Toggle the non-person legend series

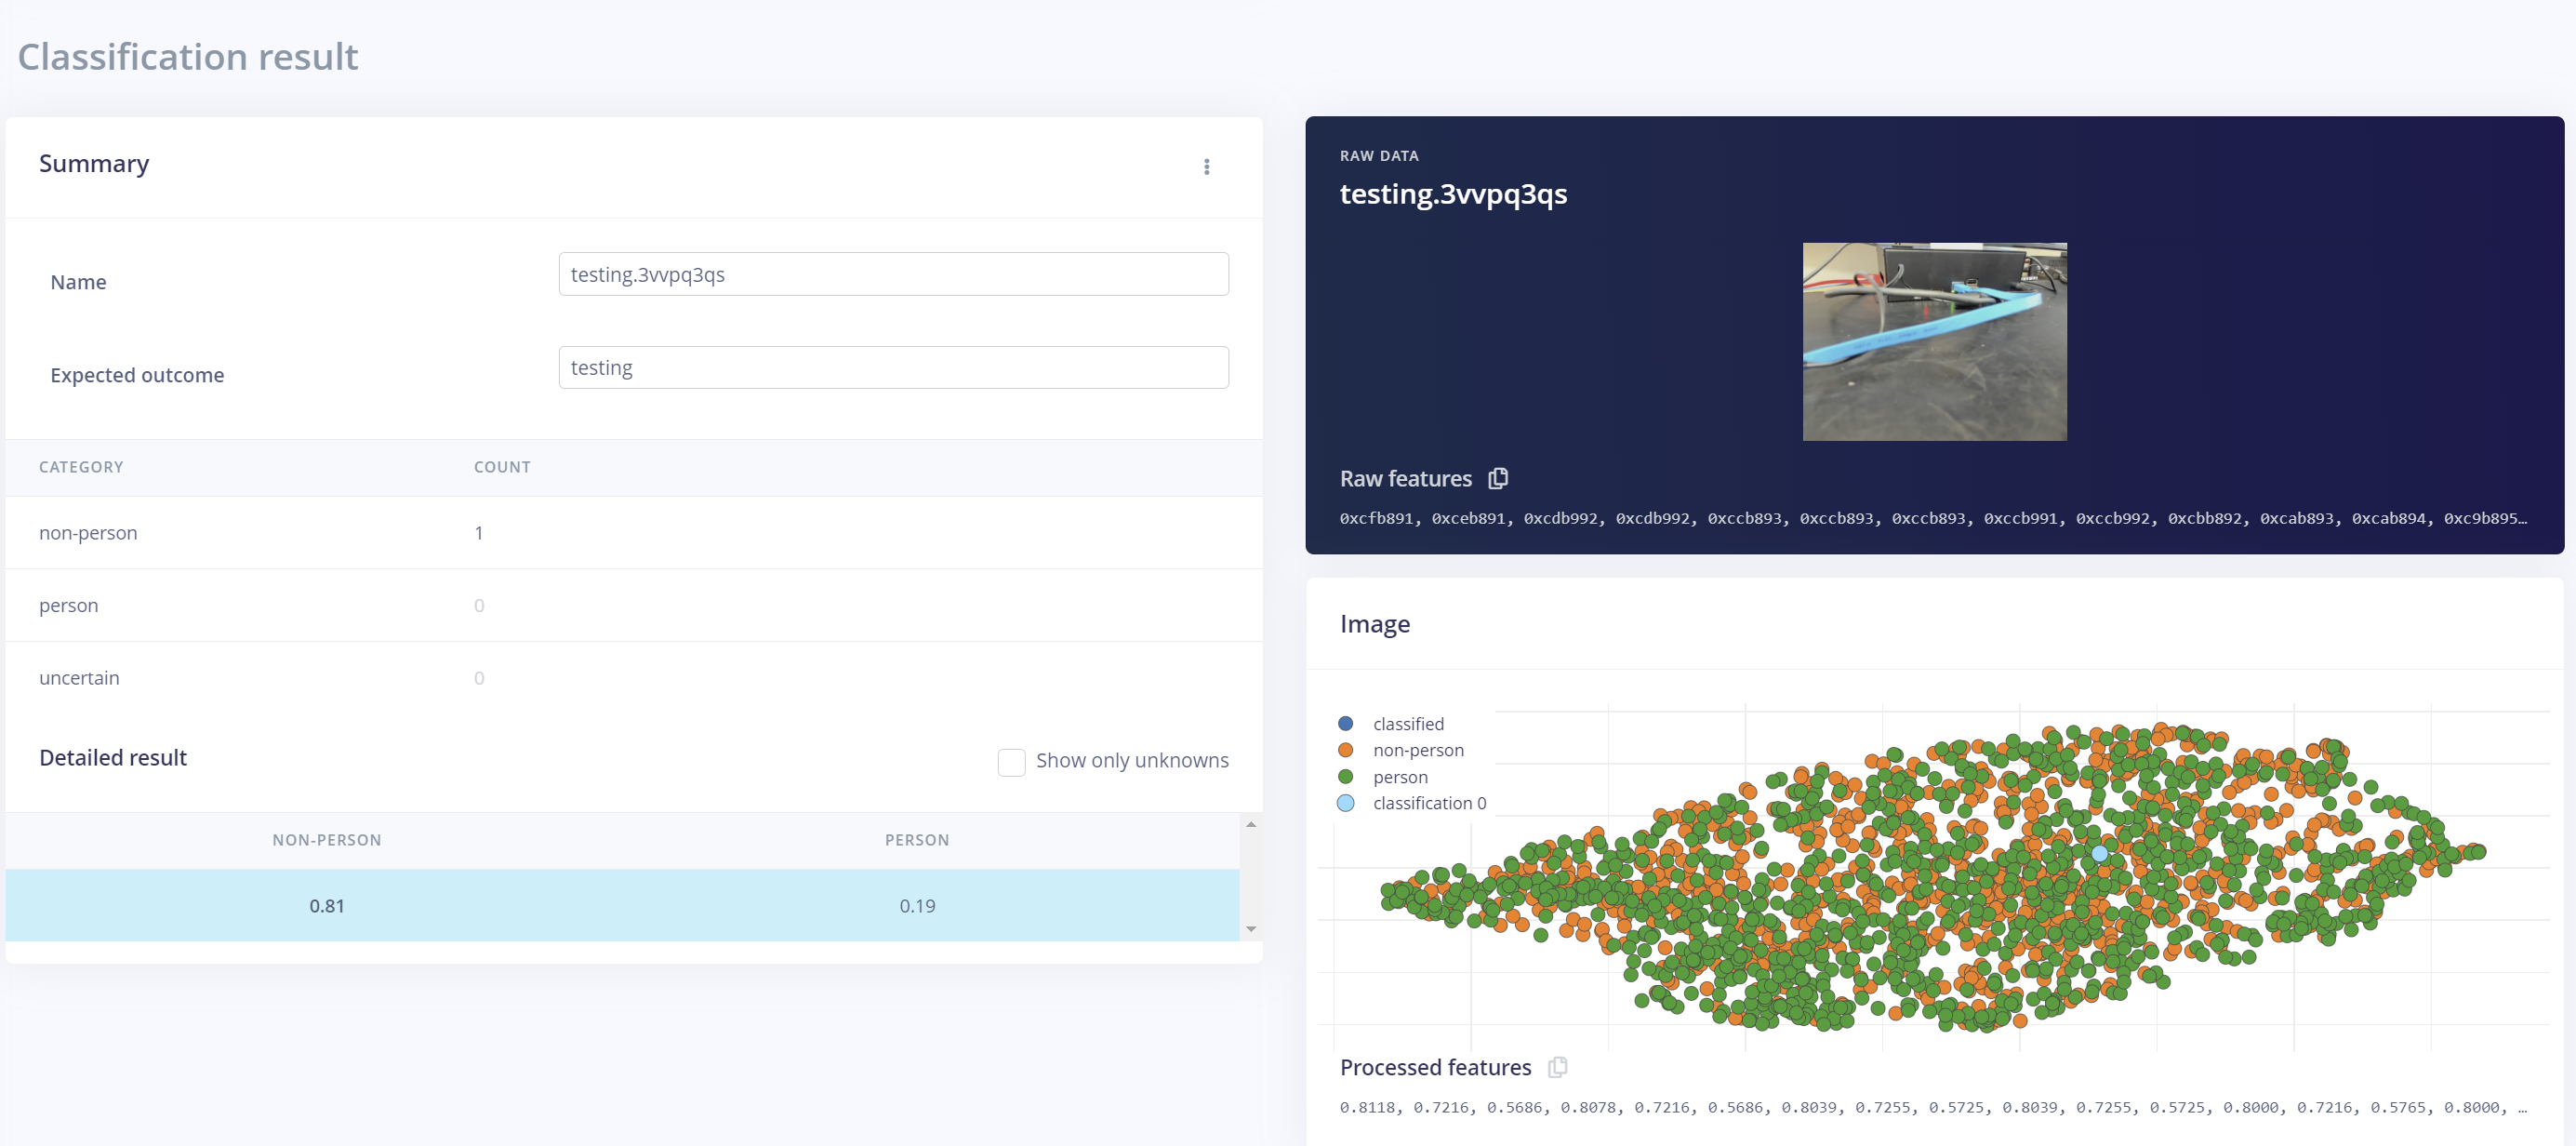(1417, 750)
